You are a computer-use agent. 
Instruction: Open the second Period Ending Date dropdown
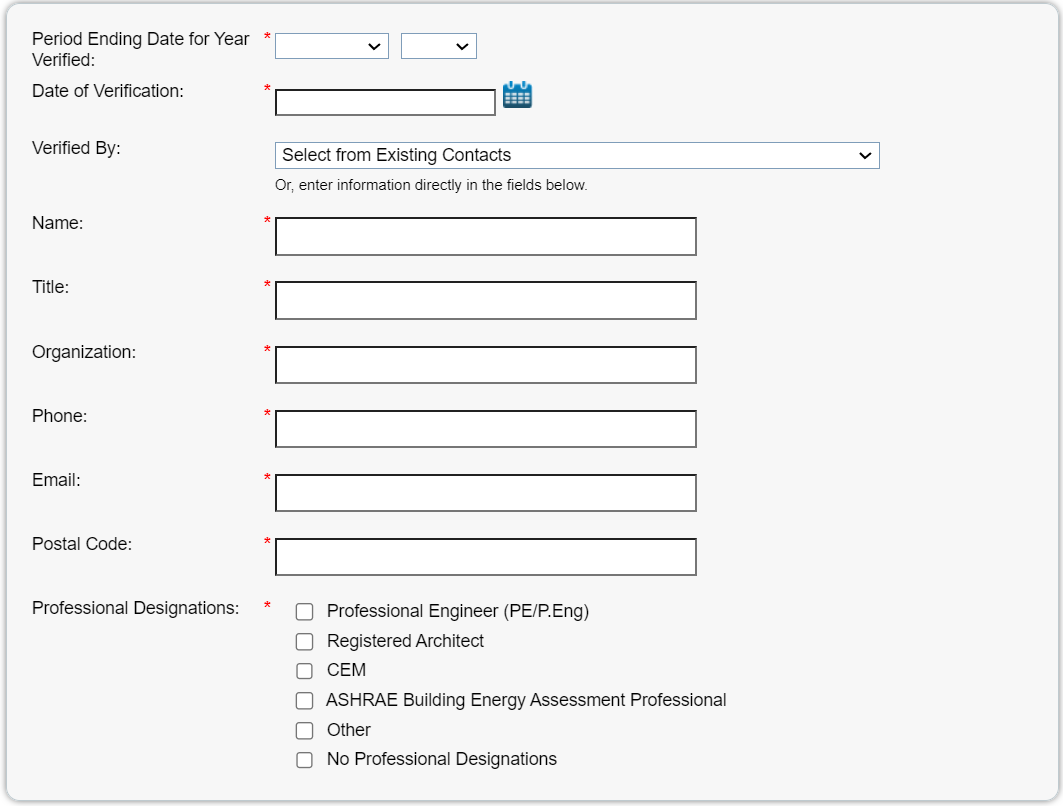(439, 46)
